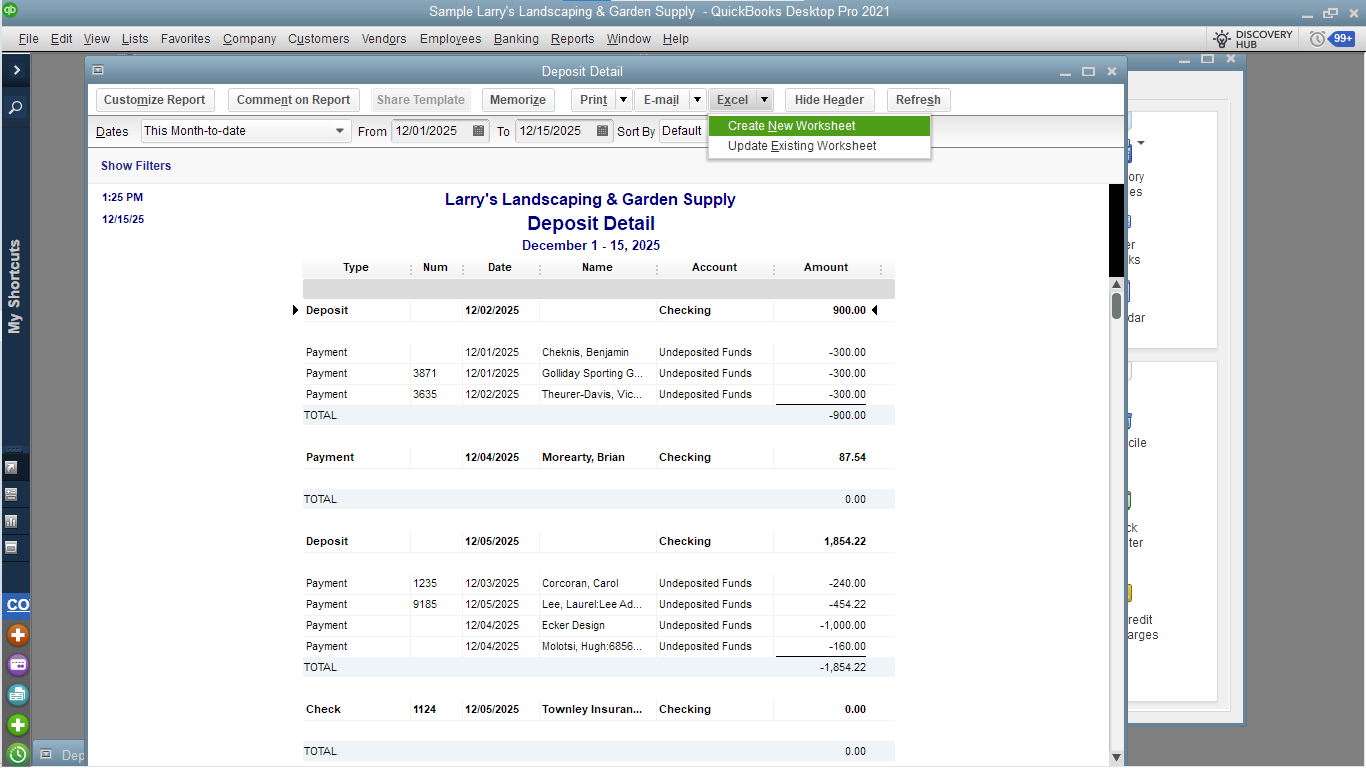This screenshot has width=1366, height=768.
Task: Click the View Balances list icon in sidebar
Action: coord(12,494)
